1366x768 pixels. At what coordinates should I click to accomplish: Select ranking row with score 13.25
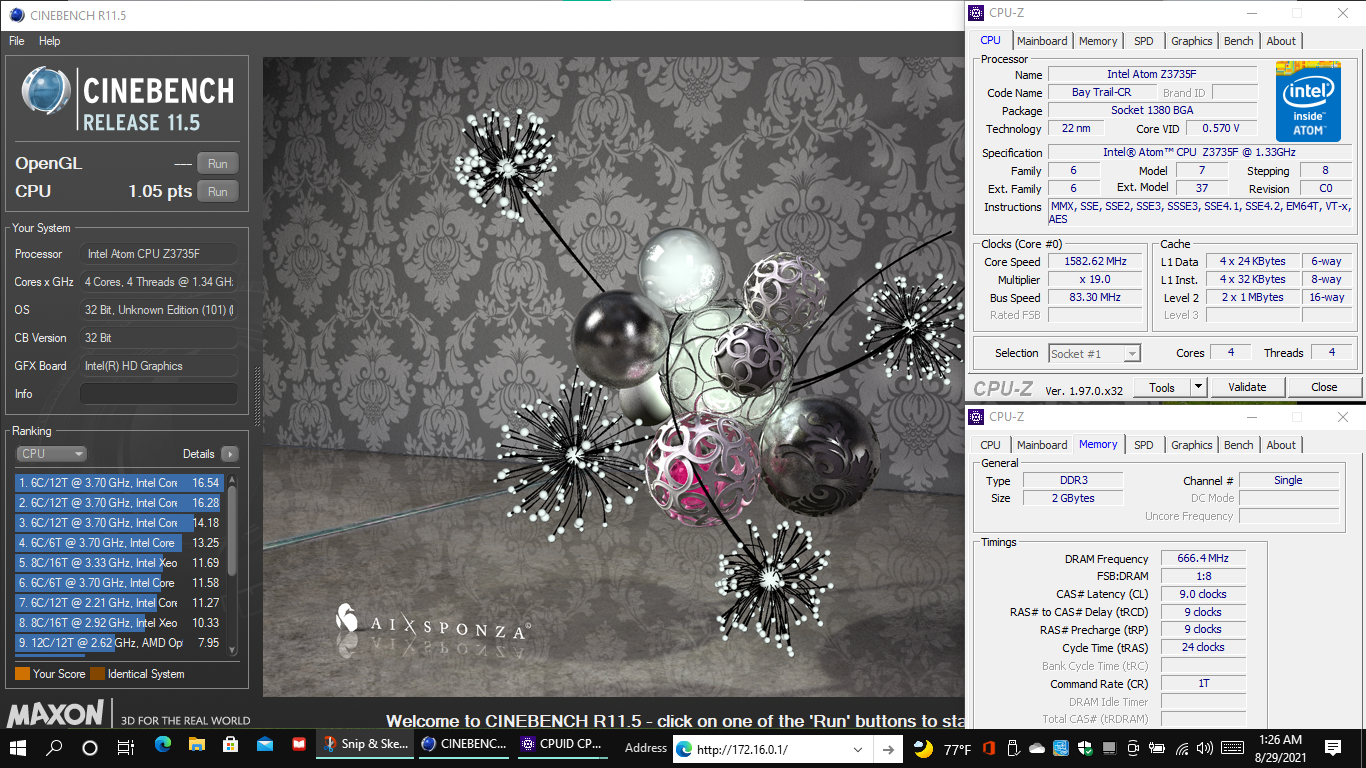coord(120,542)
